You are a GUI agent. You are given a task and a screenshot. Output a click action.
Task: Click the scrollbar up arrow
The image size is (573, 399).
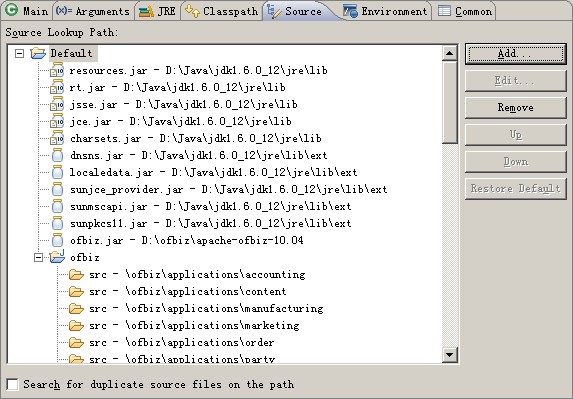[x=449, y=53]
